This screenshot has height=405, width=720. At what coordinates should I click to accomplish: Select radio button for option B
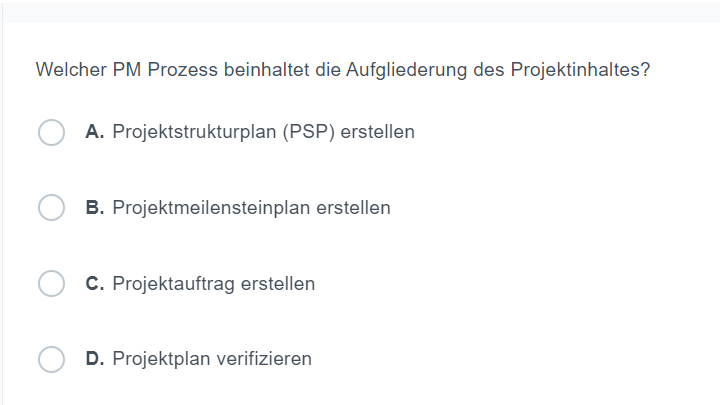(52, 208)
